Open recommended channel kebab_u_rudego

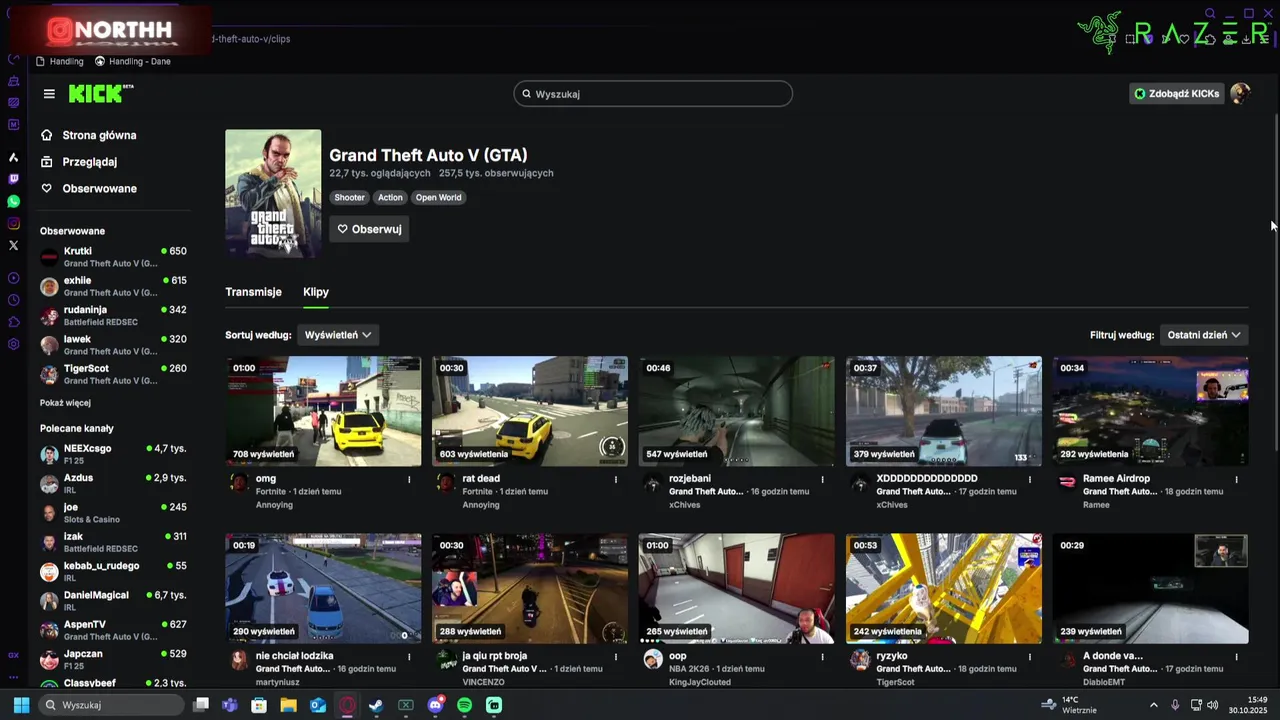(113, 571)
